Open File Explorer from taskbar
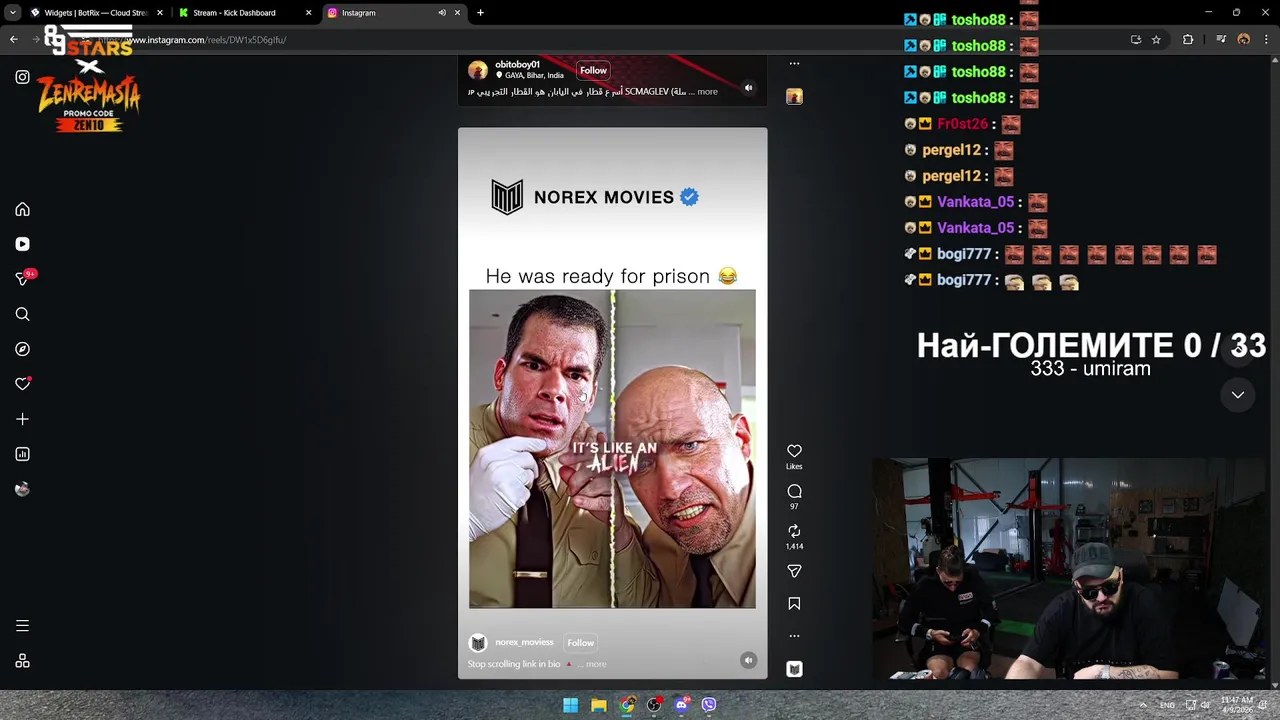 (x=598, y=705)
